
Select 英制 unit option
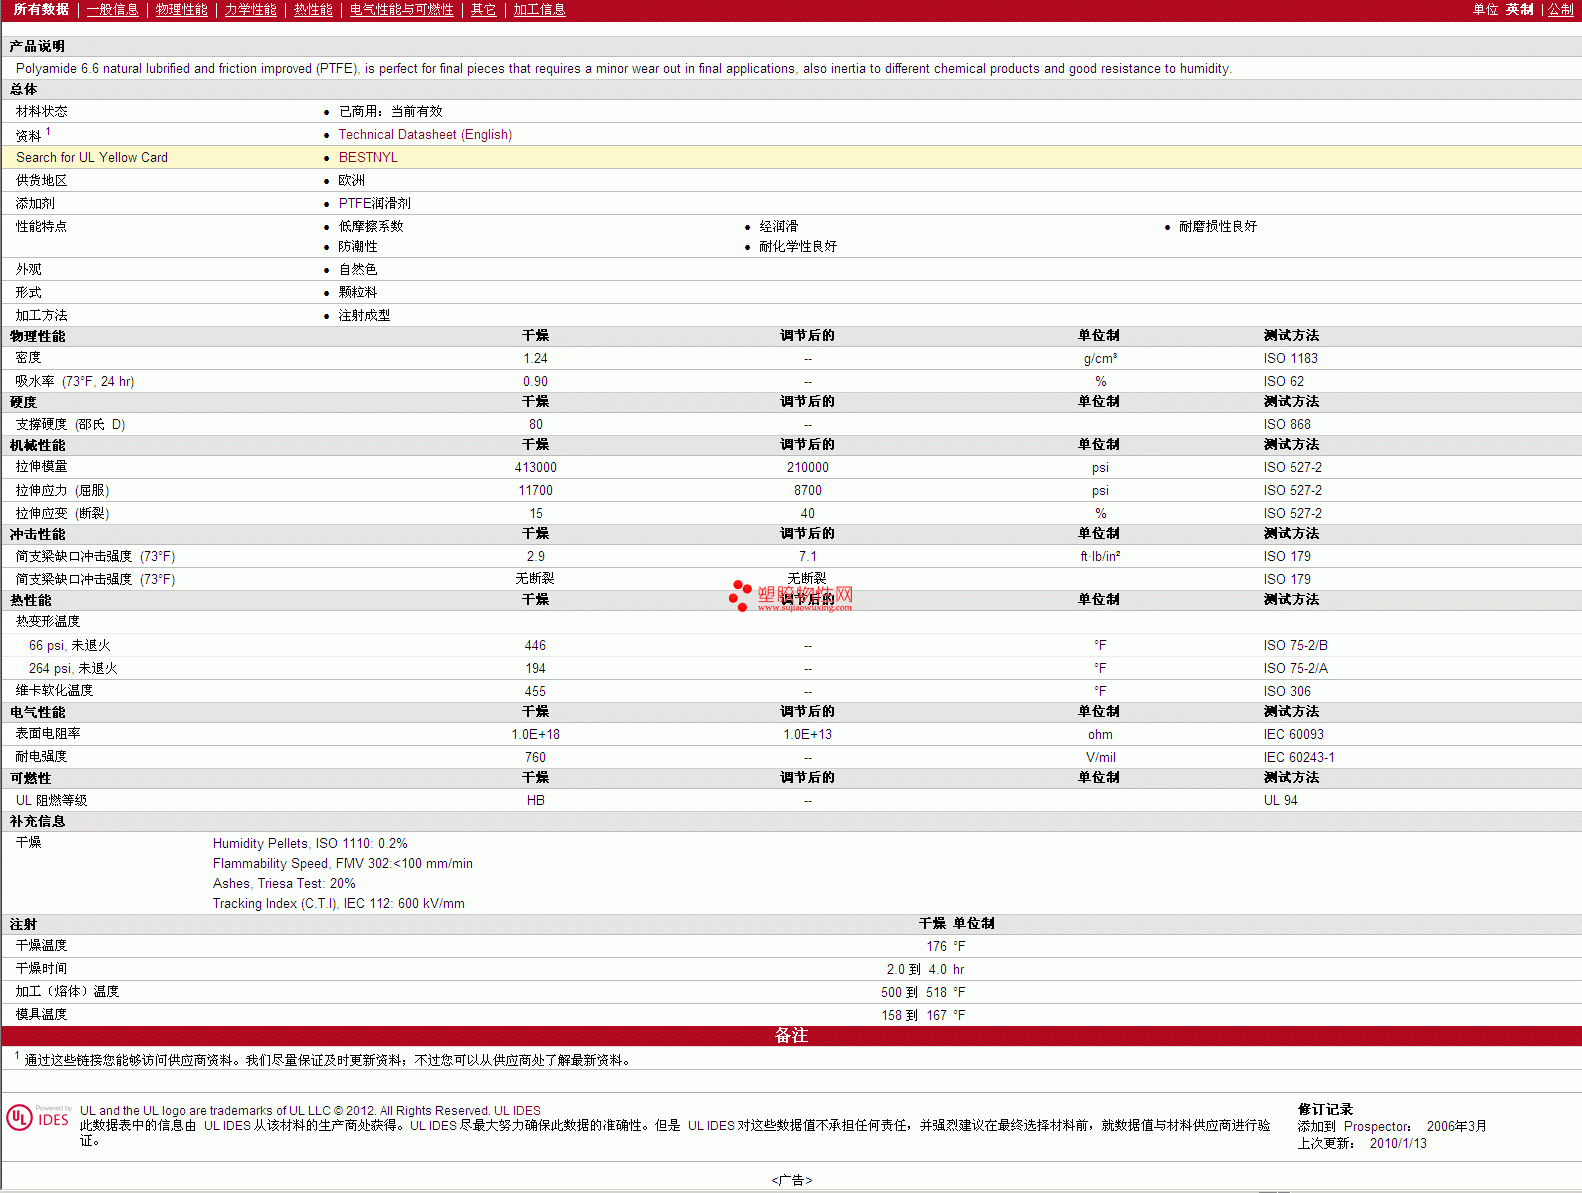point(1519,9)
